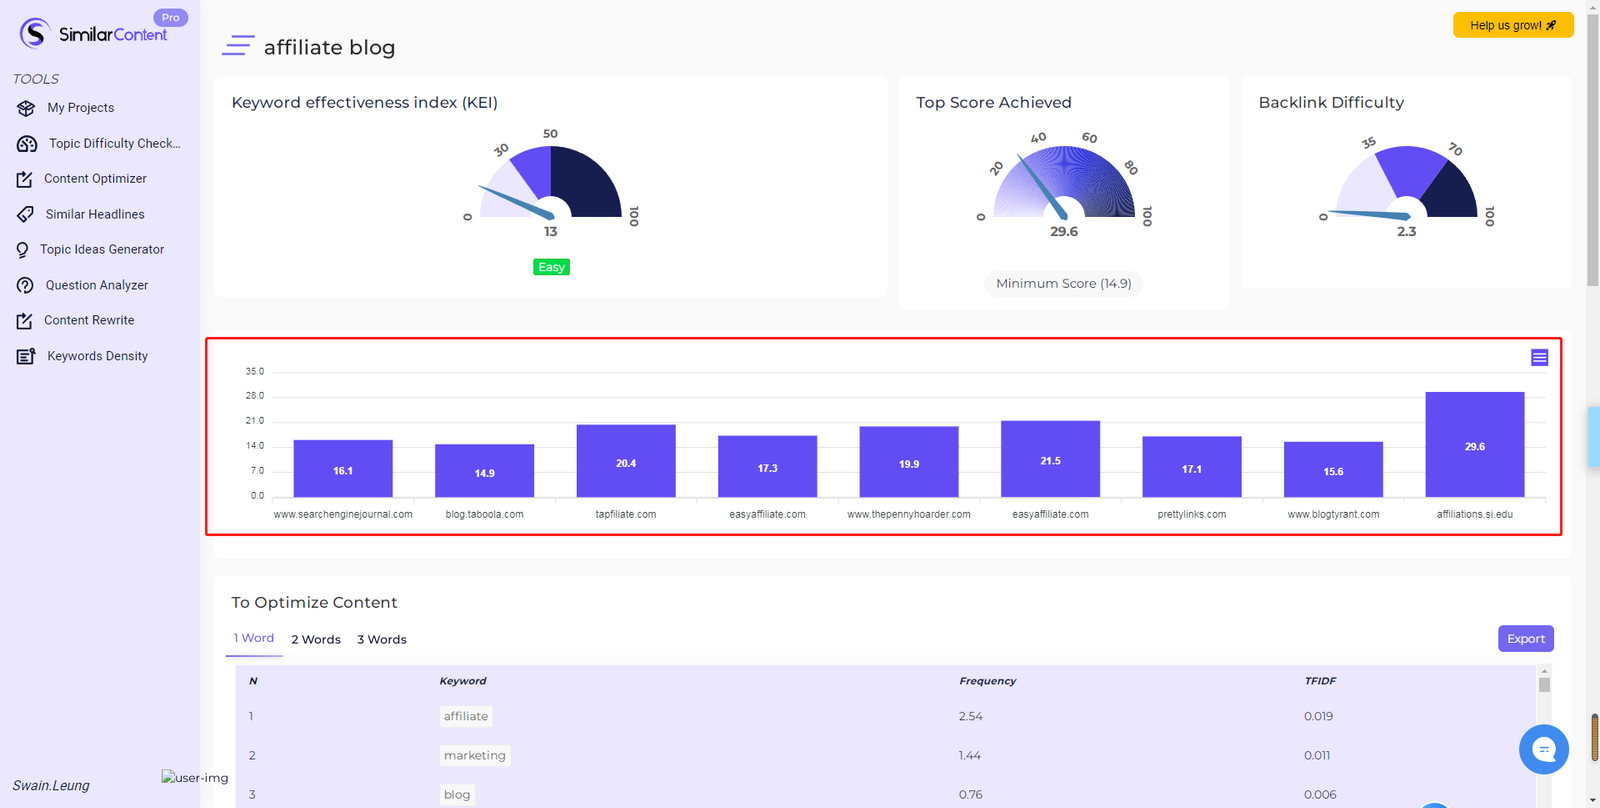Screen dimensions: 1600x808
Task: Click the Content Optimizer pencil icon
Action: point(25,179)
